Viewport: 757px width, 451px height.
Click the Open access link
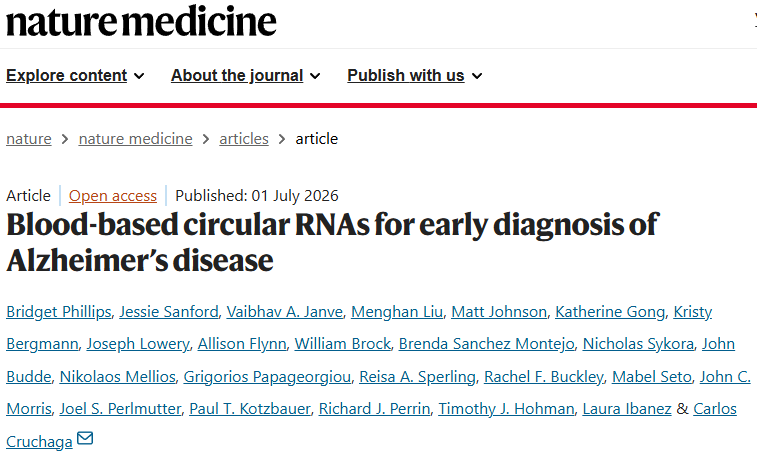click(x=112, y=196)
